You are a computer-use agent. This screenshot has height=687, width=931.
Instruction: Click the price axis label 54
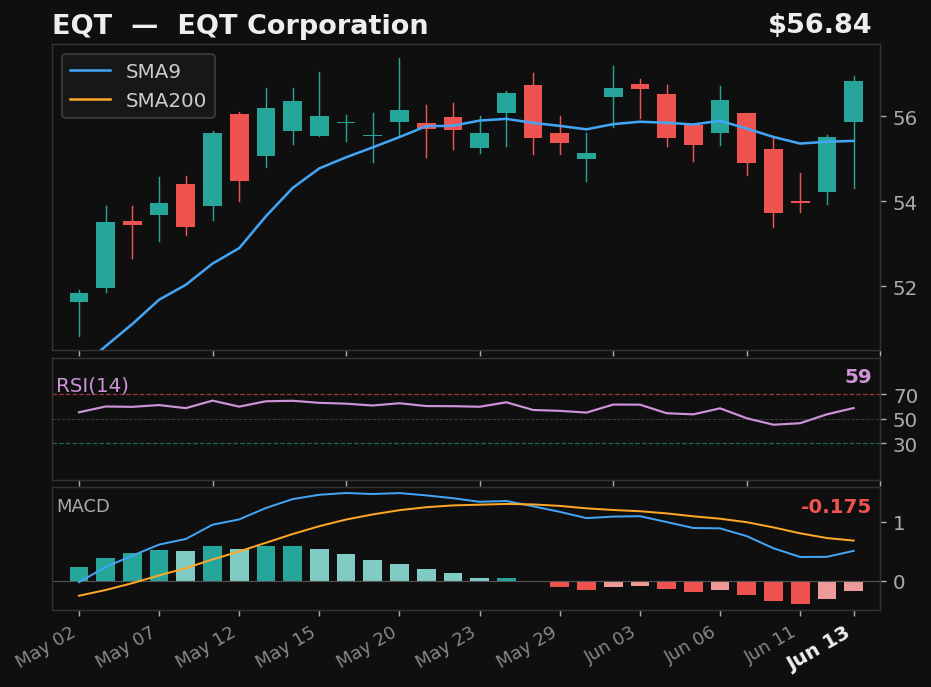pos(905,203)
